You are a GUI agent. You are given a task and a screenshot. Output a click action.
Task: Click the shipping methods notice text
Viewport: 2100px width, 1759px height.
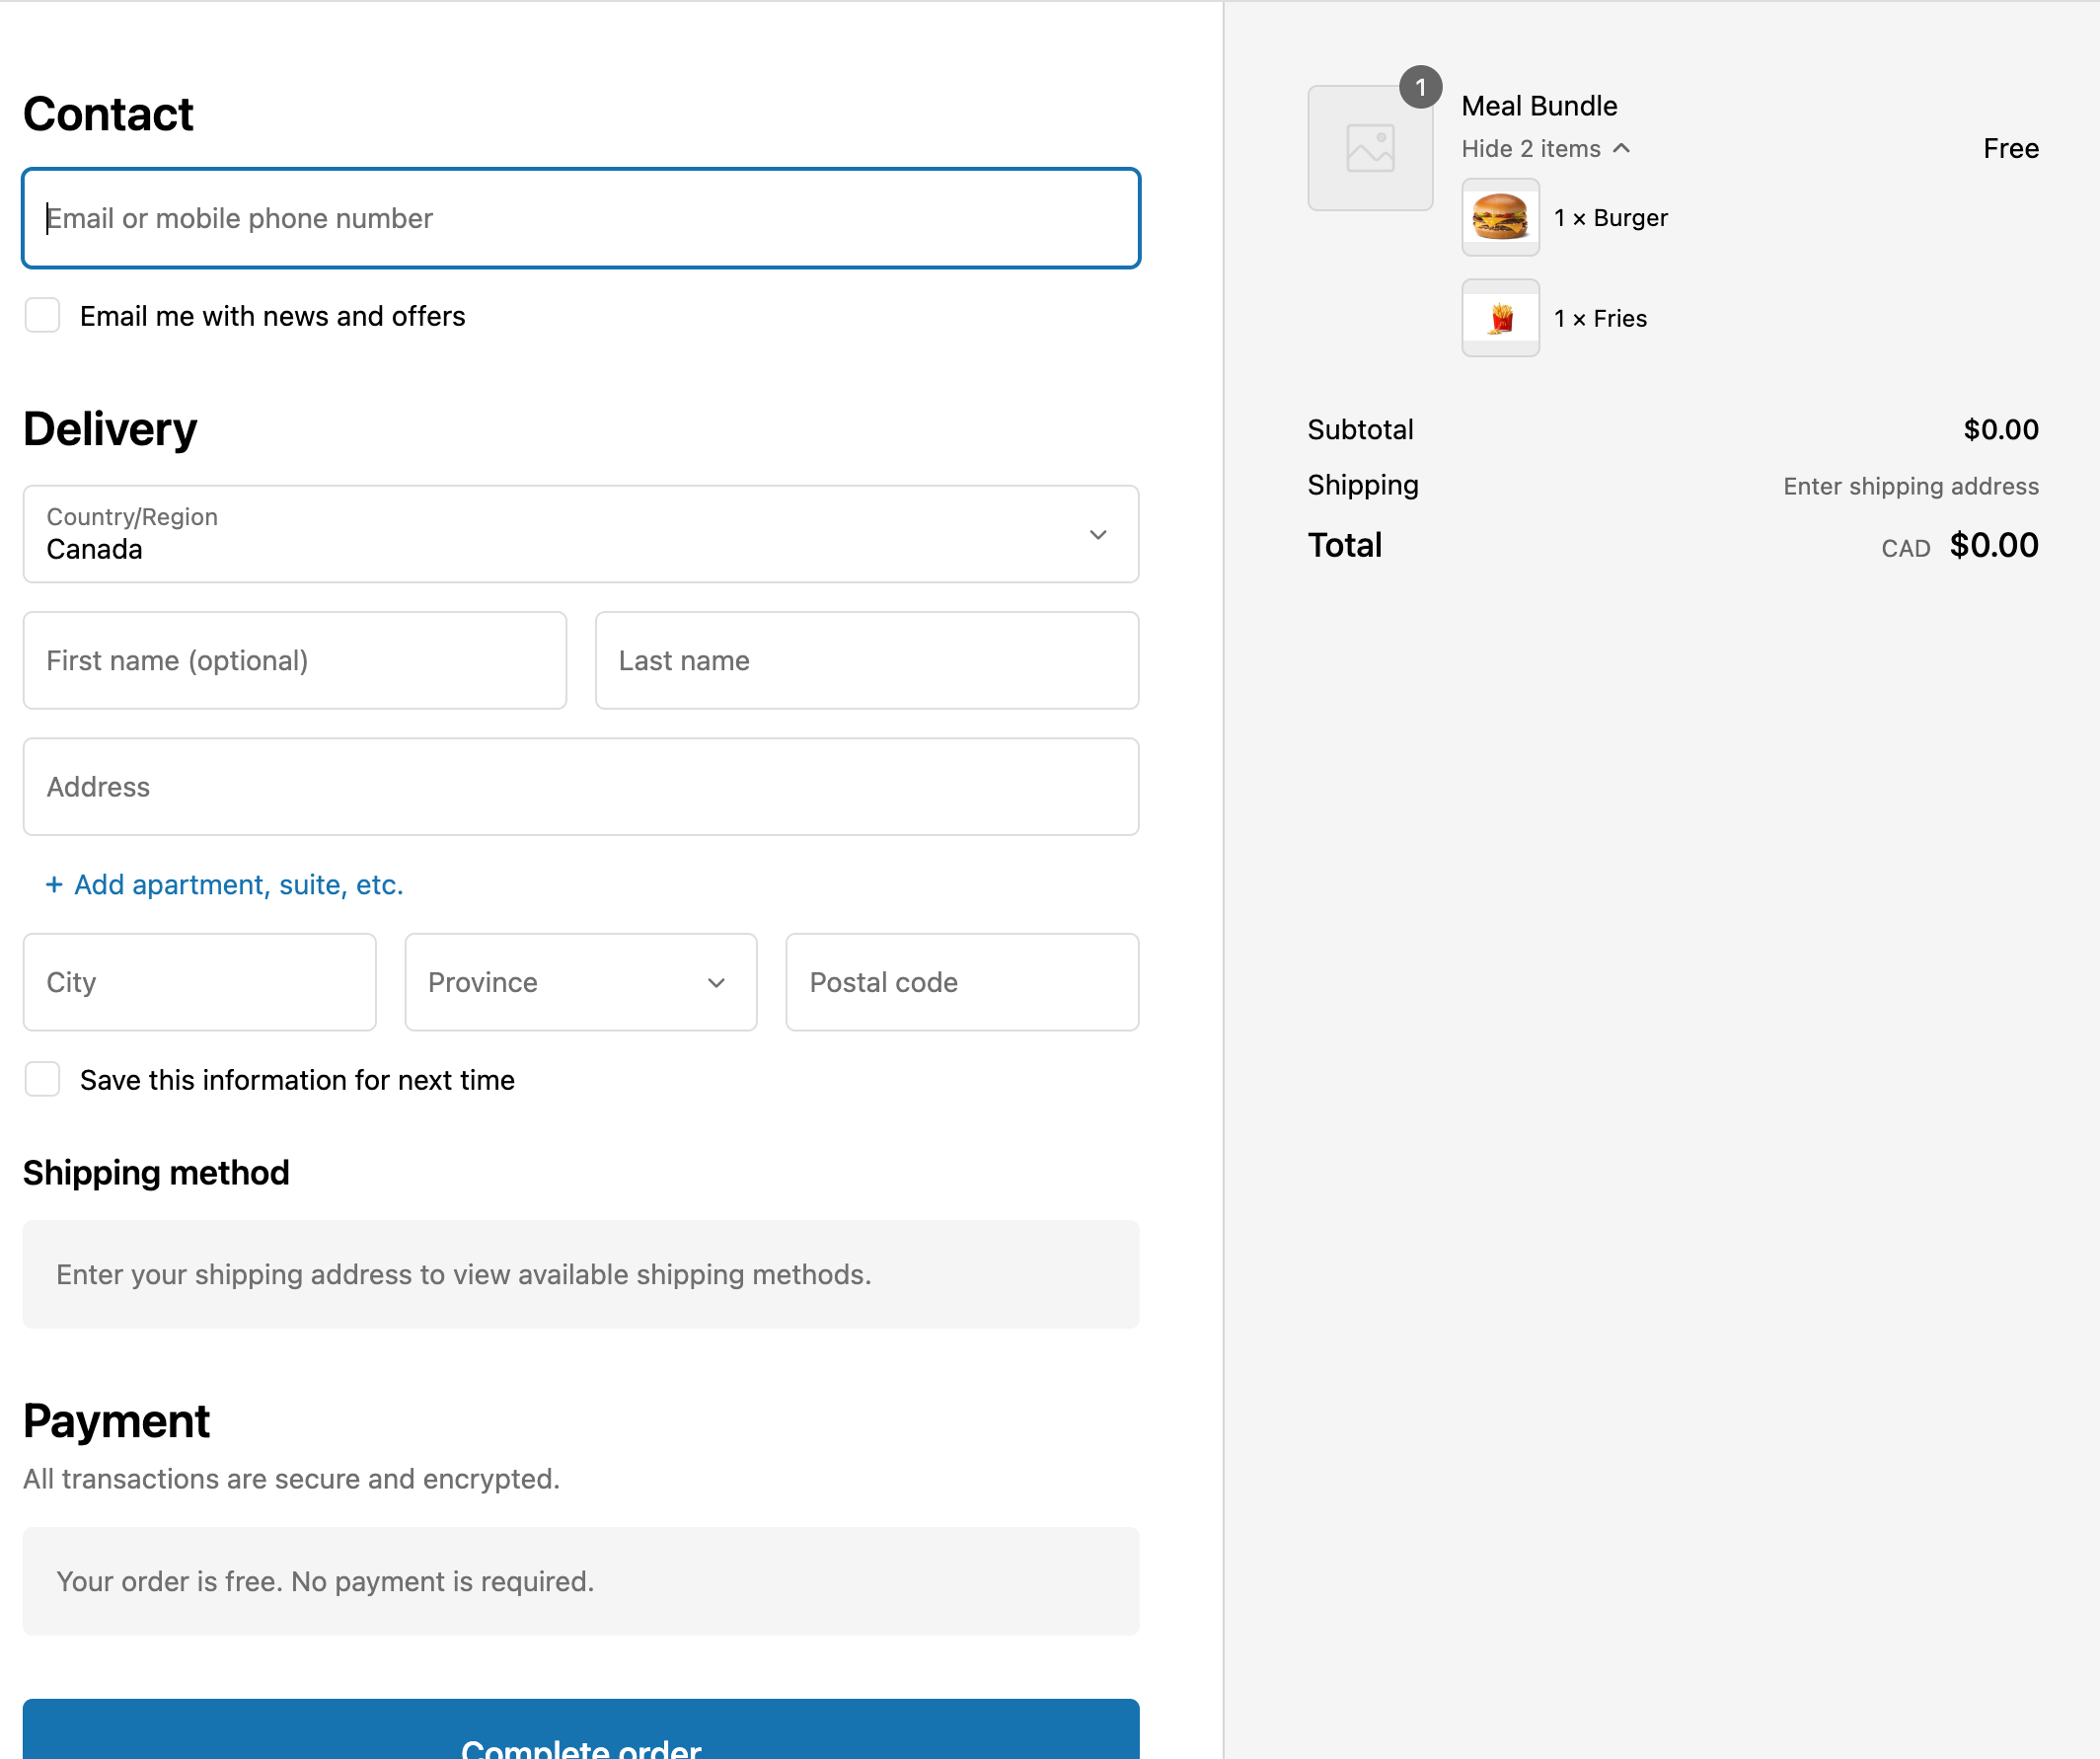[464, 1275]
